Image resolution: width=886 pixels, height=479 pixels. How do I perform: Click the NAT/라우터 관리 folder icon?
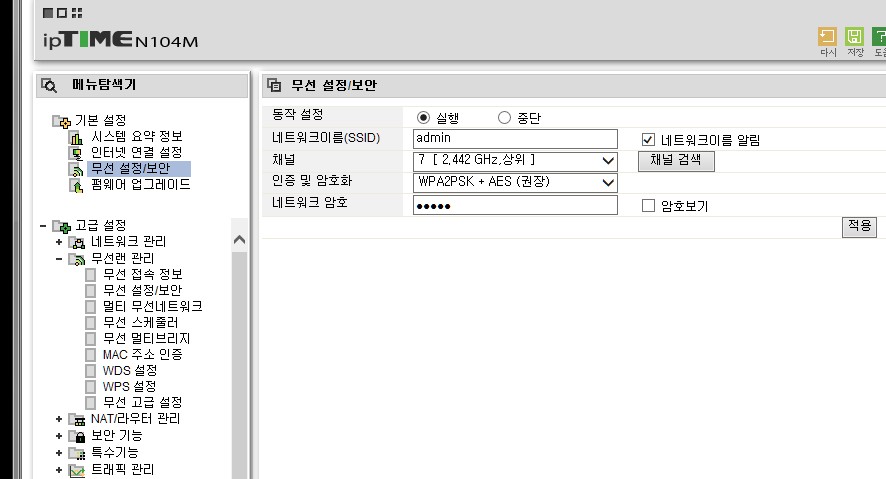(x=77, y=419)
